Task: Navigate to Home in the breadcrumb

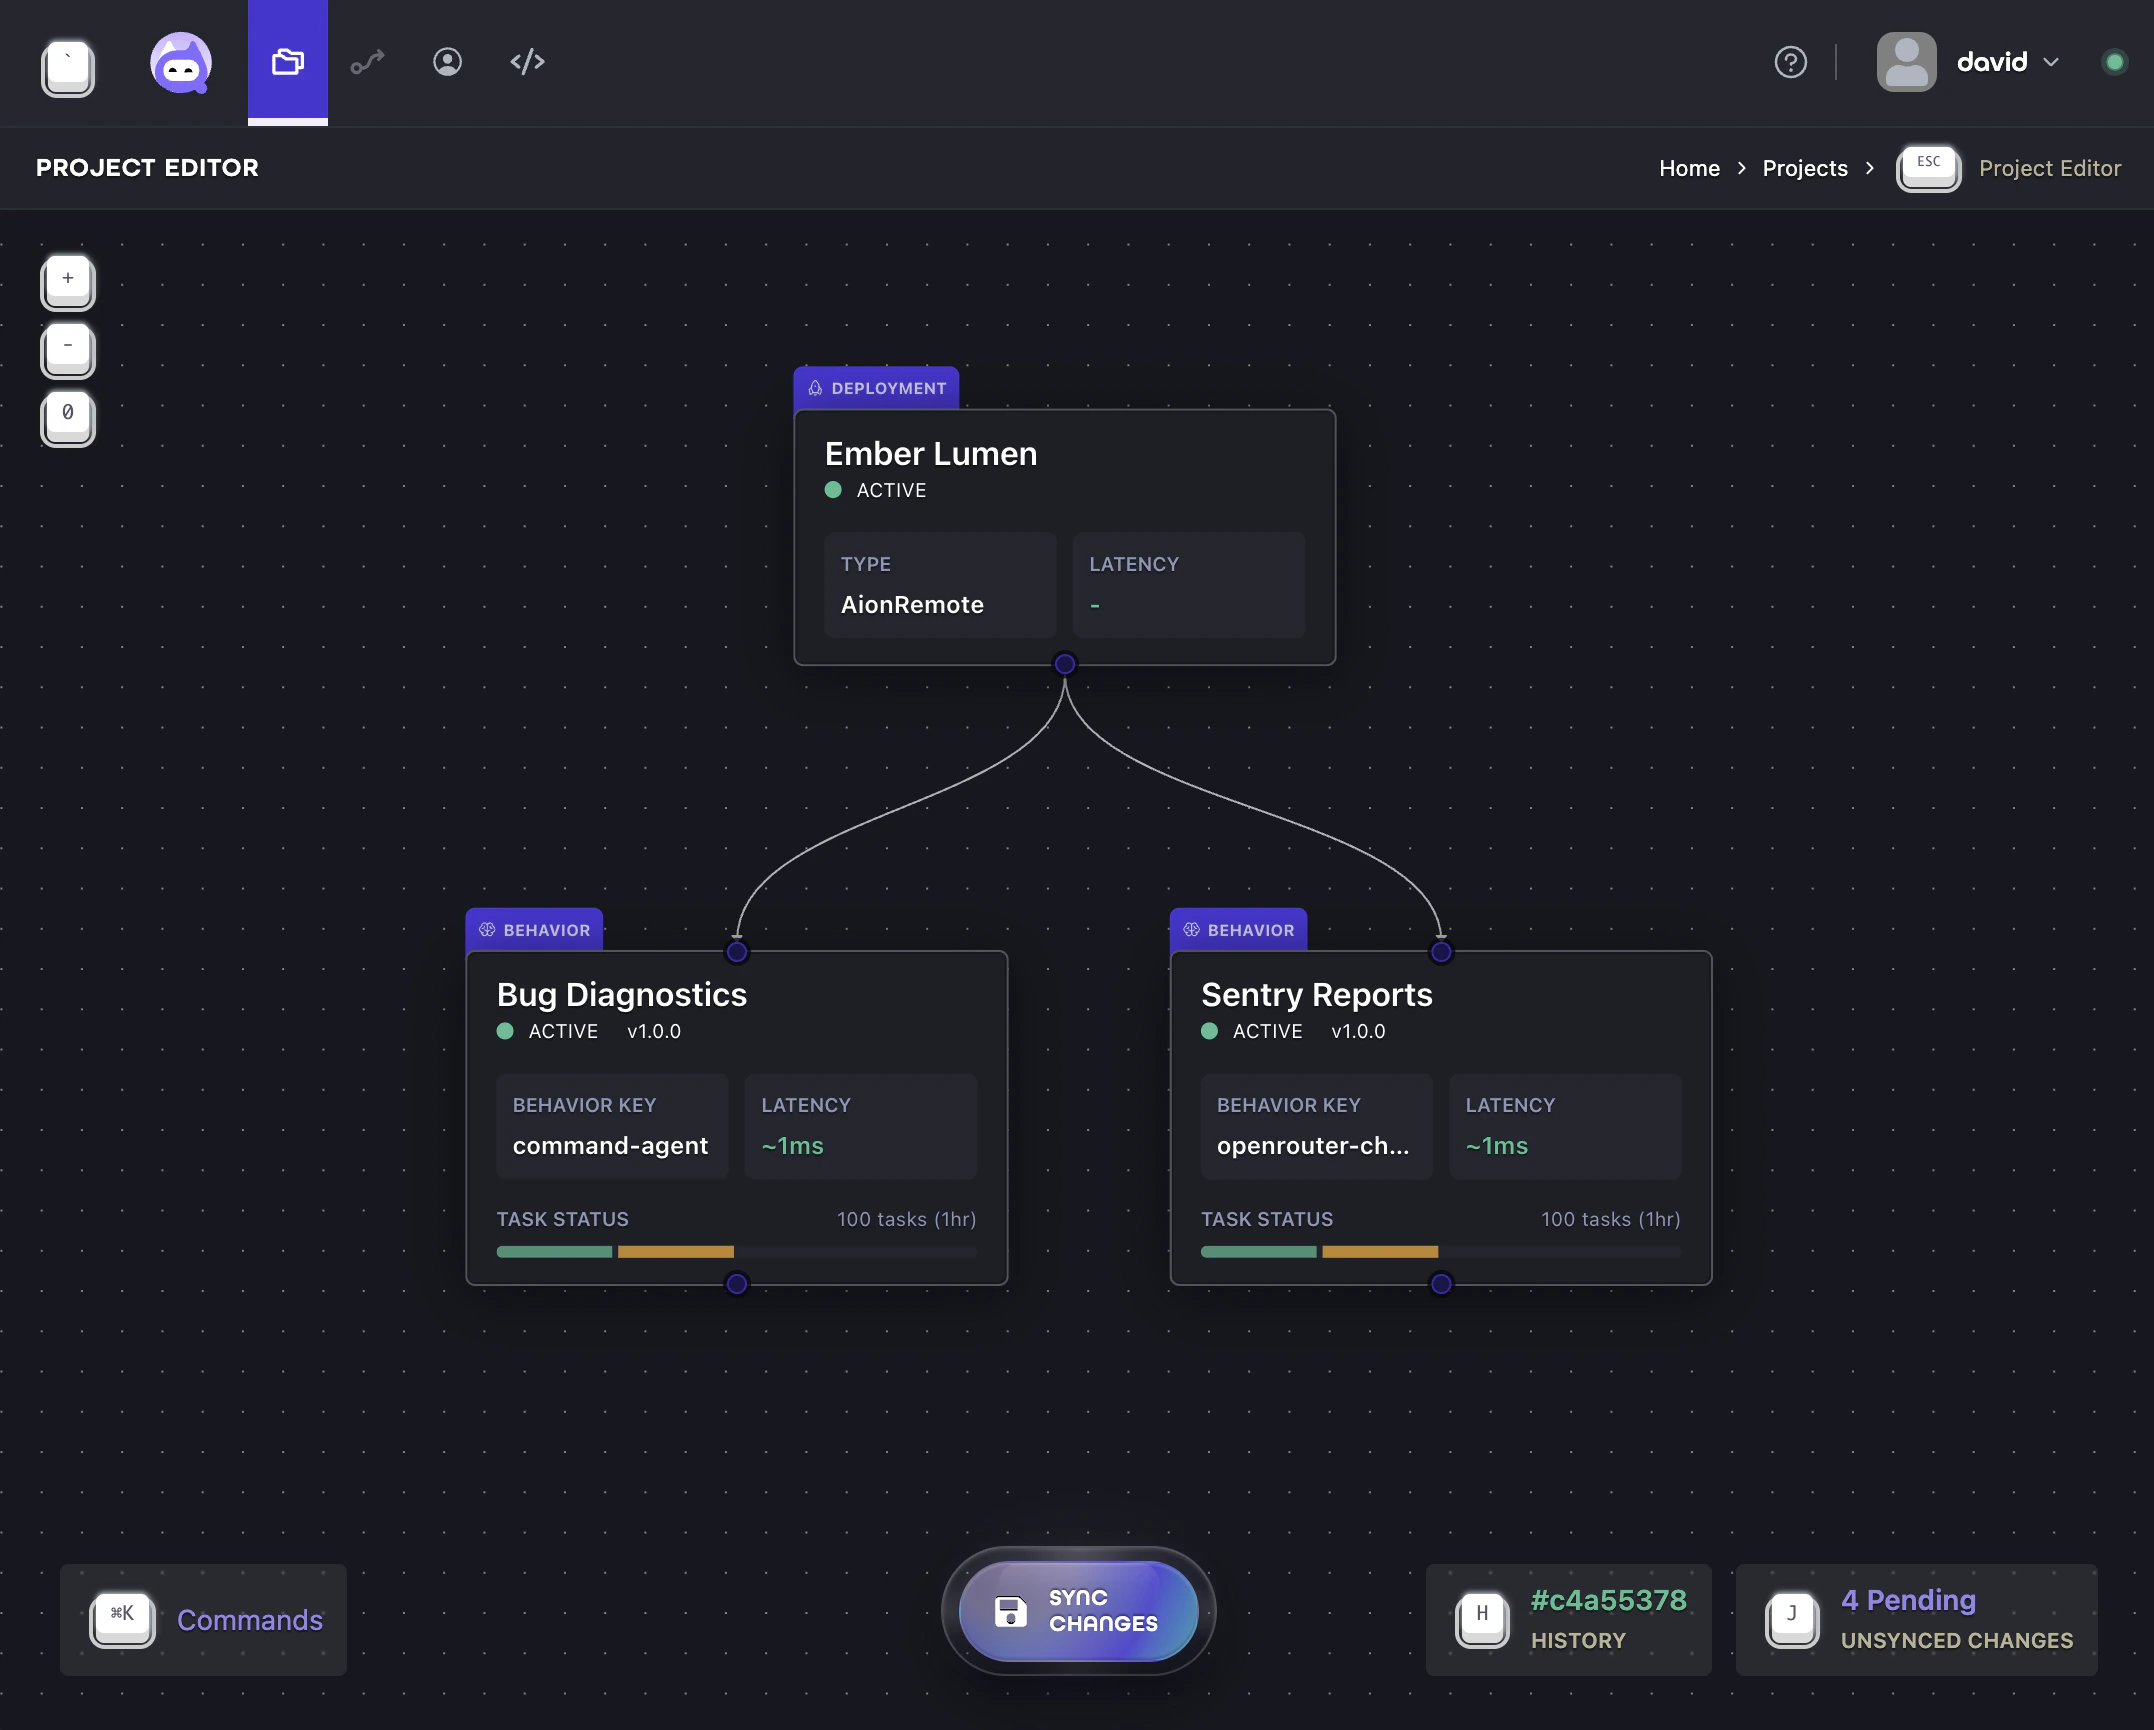Action: pos(1689,168)
